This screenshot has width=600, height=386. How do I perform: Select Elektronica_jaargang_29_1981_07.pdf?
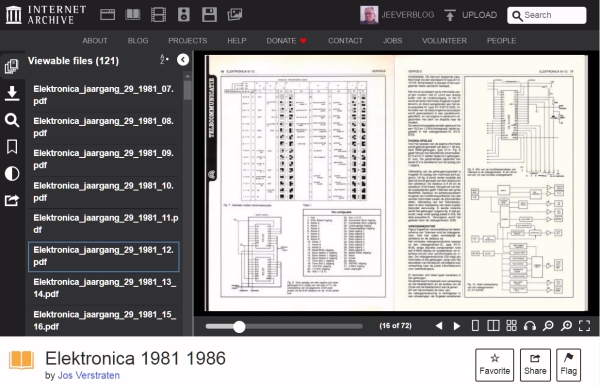coord(104,95)
